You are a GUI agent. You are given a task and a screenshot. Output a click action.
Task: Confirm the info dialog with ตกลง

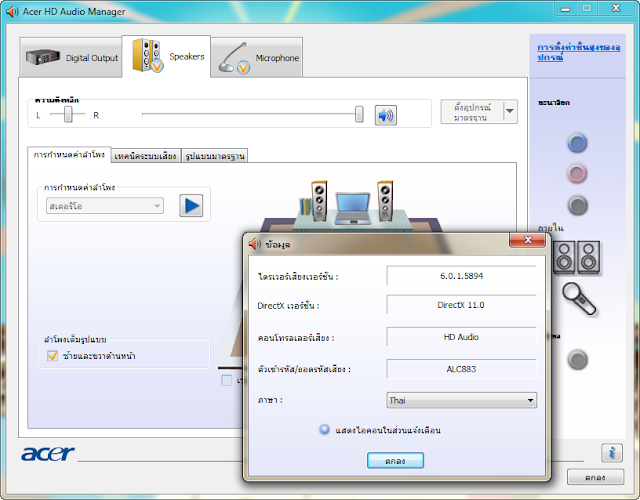pos(395,460)
